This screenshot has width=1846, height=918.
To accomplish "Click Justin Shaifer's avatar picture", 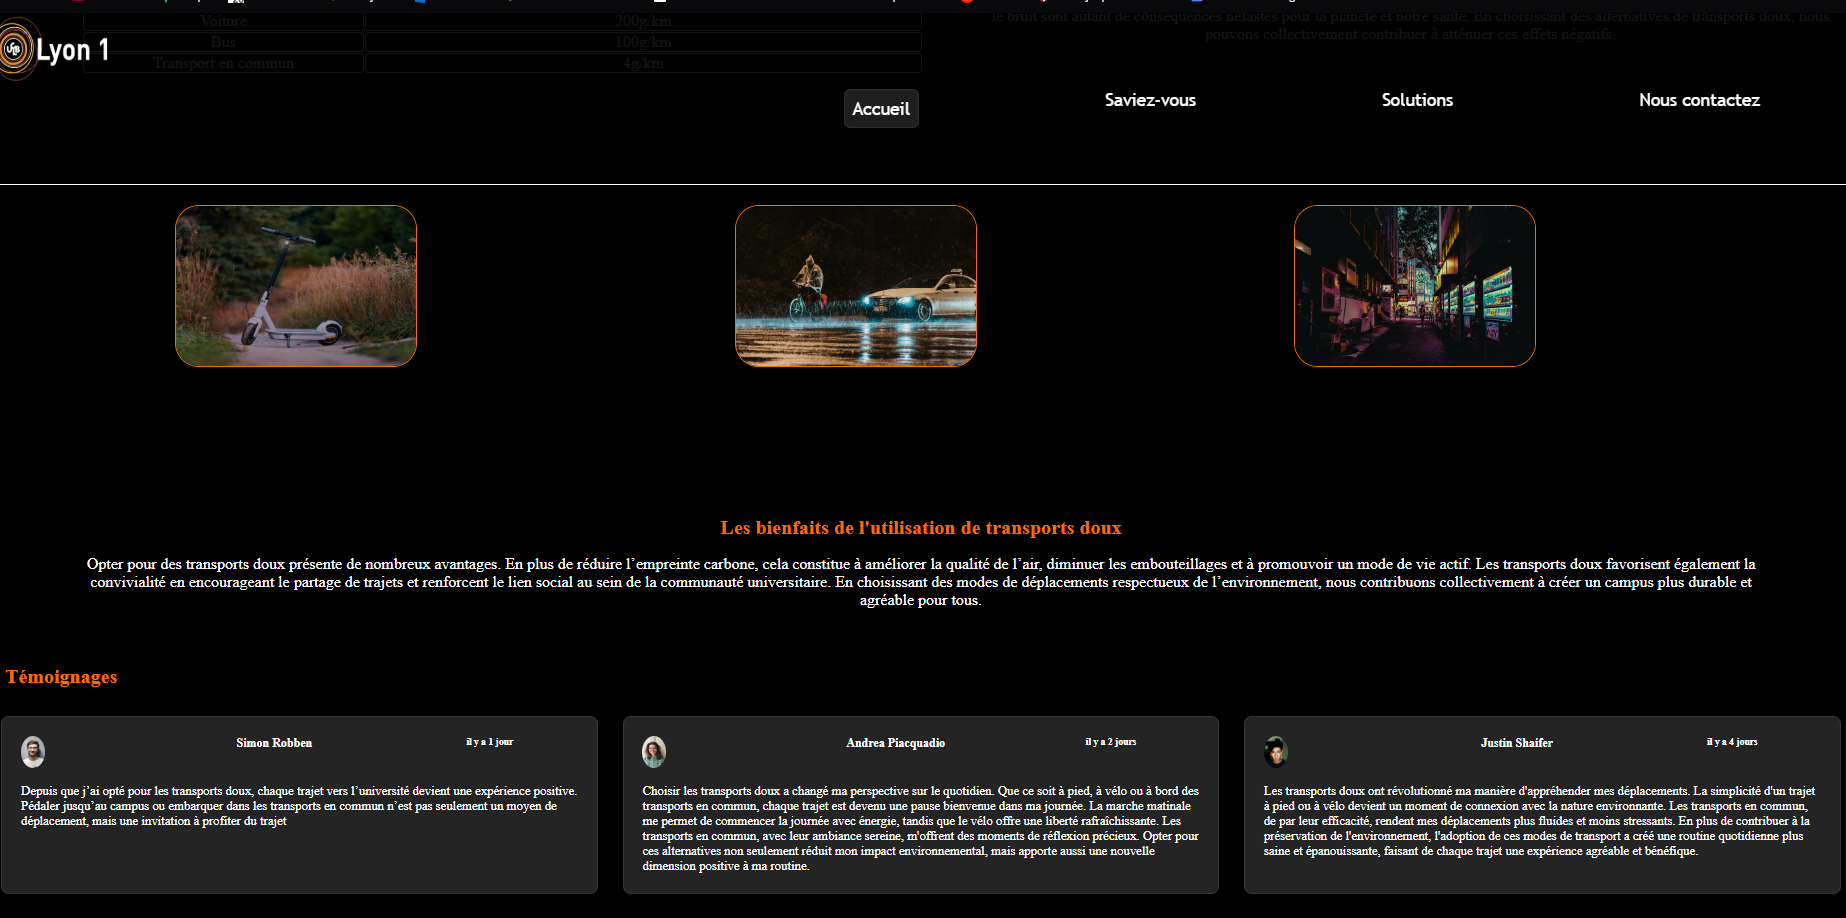I will [1275, 751].
